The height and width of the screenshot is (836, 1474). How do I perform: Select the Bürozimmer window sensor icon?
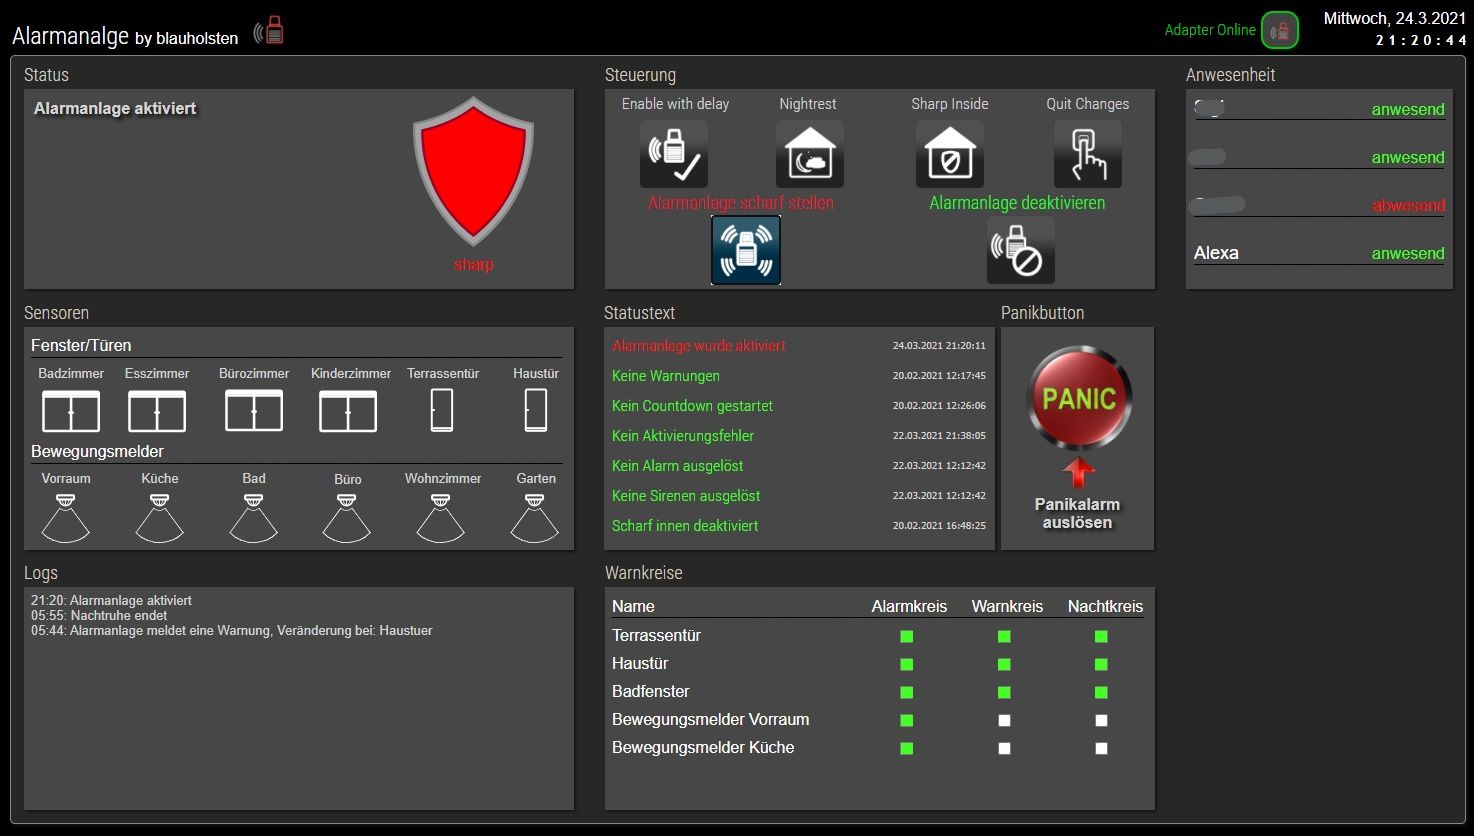pyautogui.click(x=254, y=410)
